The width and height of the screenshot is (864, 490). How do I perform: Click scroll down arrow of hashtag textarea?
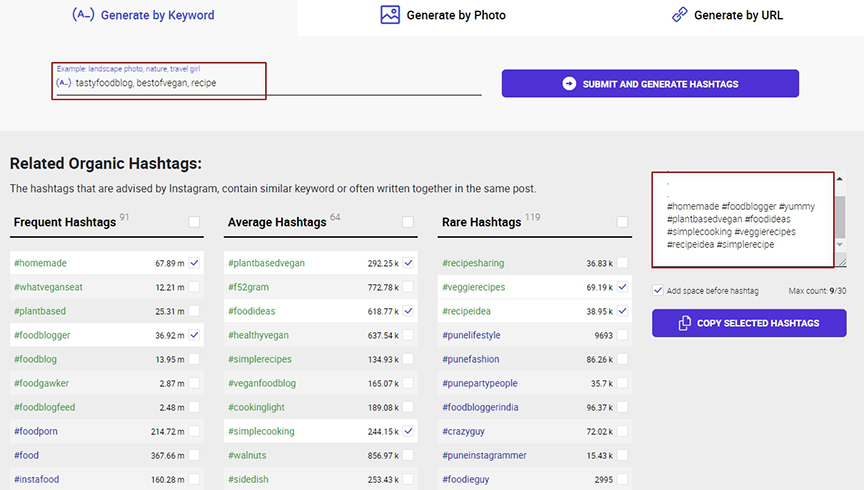(840, 244)
